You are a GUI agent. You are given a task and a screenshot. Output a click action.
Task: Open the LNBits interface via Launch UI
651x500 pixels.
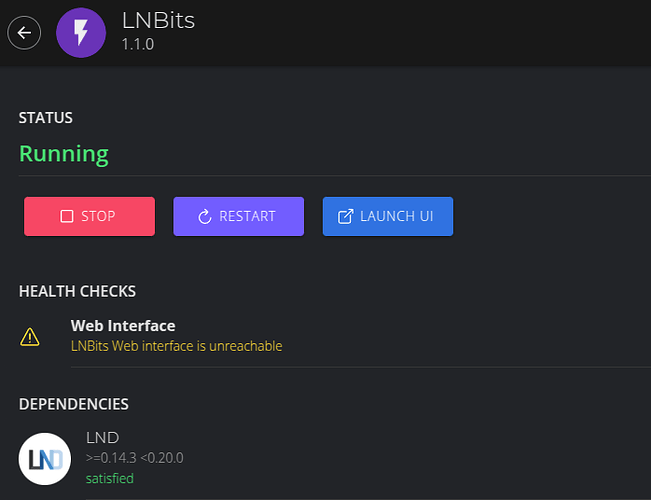[x=388, y=216]
